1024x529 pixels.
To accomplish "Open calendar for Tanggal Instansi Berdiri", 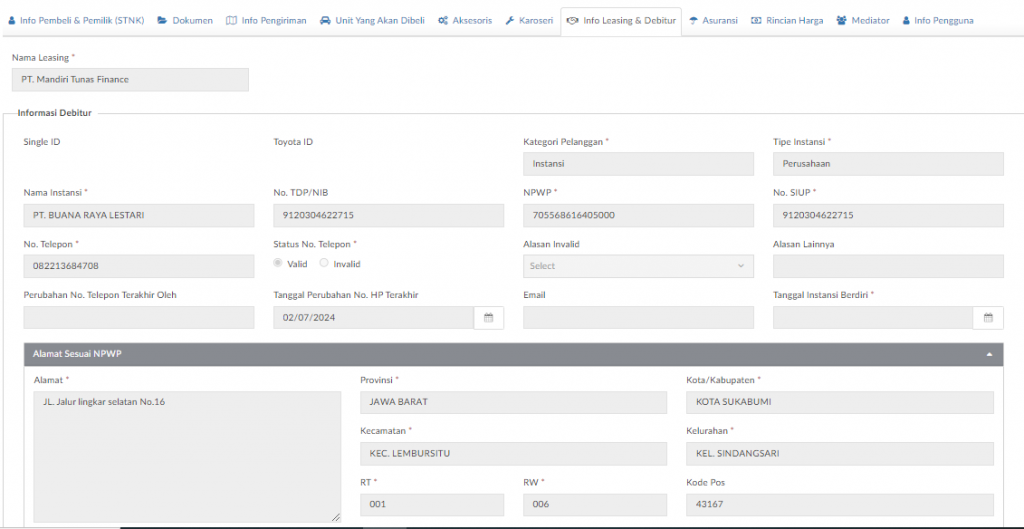I will [988, 317].
